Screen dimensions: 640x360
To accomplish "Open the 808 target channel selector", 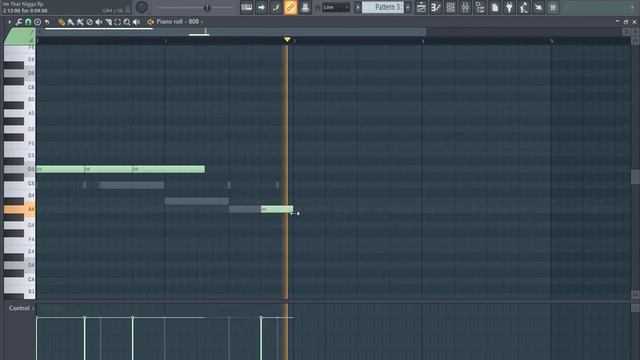I will tap(196, 22).
